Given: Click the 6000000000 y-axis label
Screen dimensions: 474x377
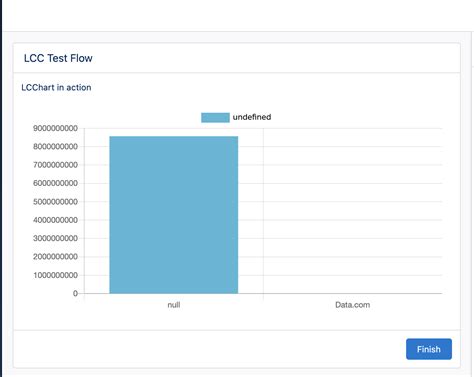Looking at the screenshot, I should [55, 183].
